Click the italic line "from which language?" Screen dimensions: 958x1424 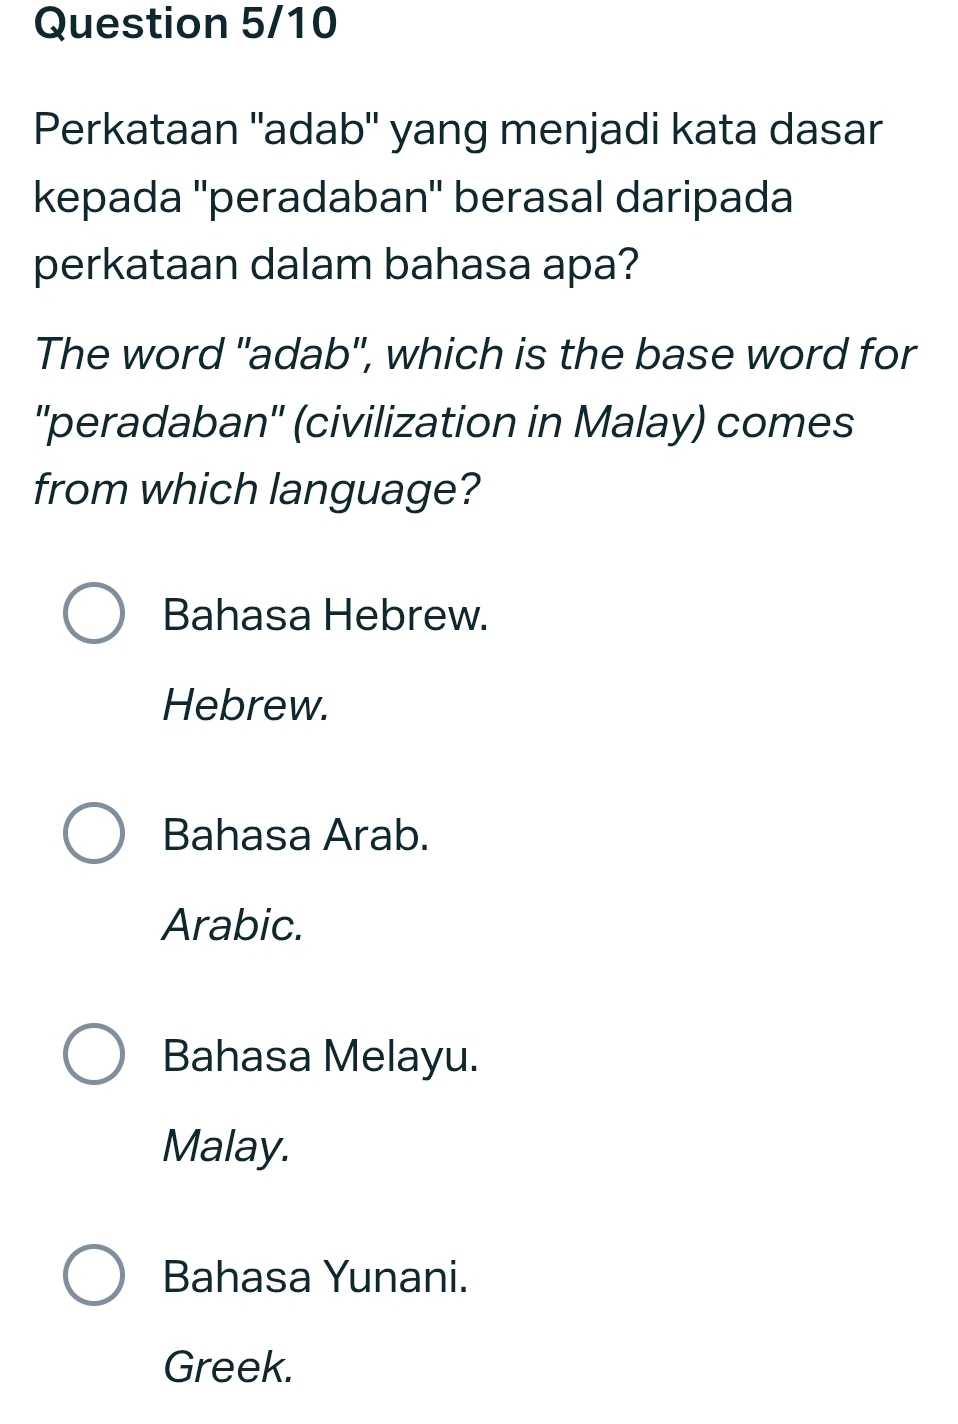pyautogui.click(x=257, y=489)
